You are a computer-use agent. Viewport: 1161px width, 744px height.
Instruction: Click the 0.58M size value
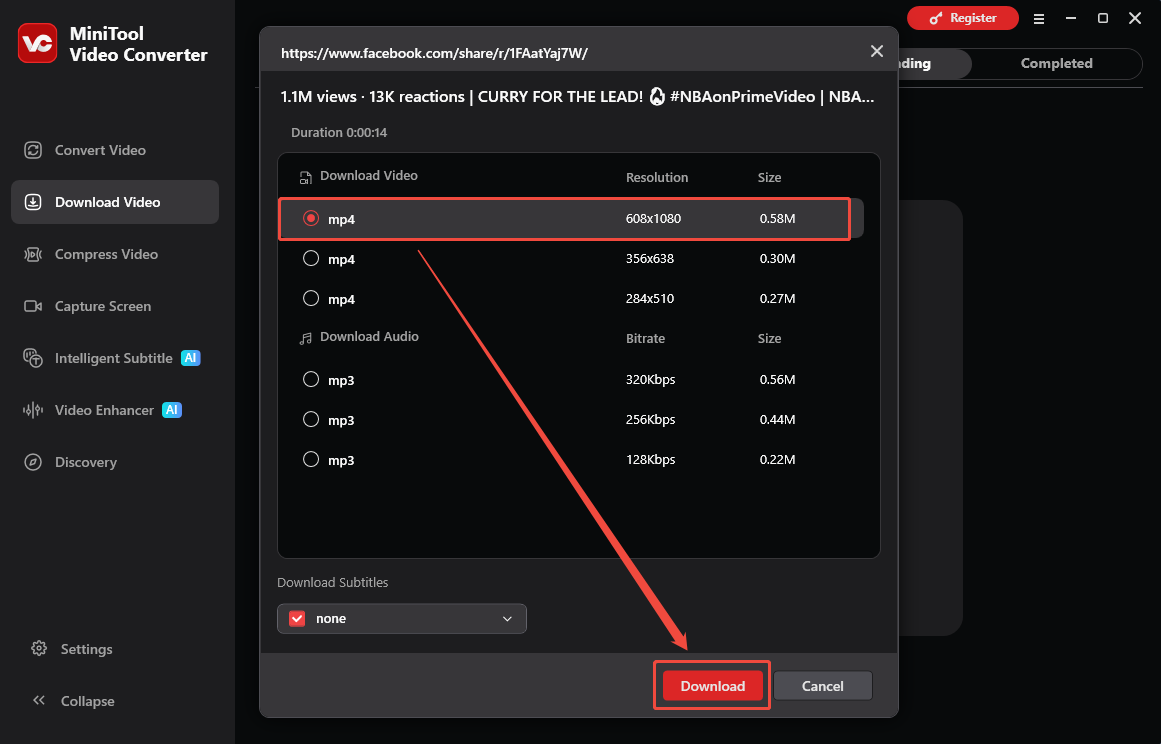coord(777,218)
